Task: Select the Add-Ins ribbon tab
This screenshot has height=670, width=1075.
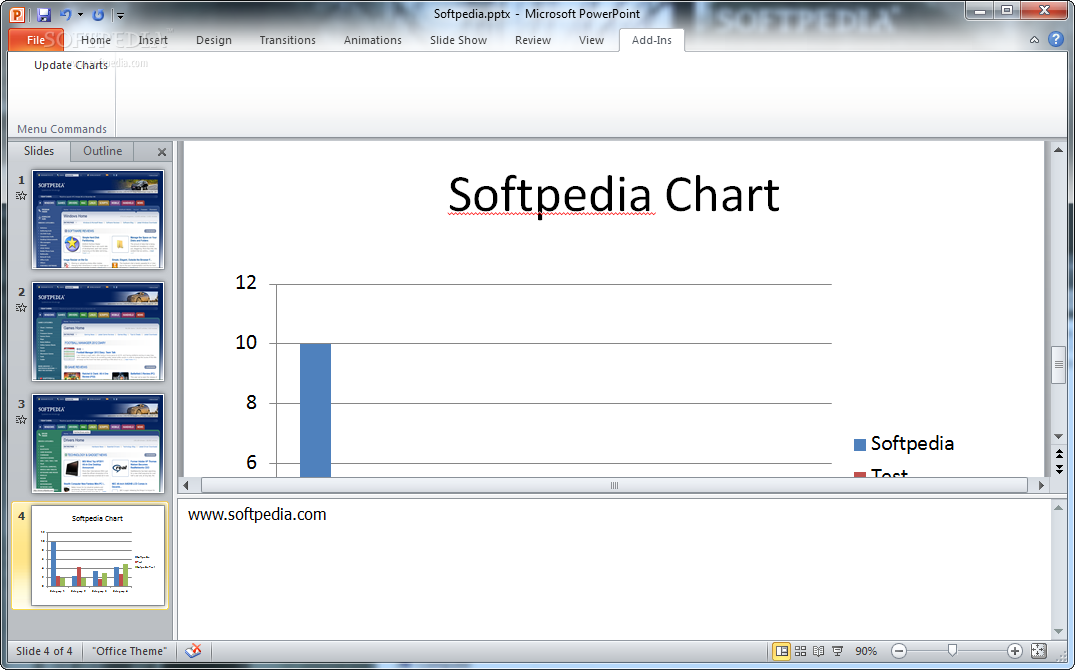Action: tap(651, 40)
